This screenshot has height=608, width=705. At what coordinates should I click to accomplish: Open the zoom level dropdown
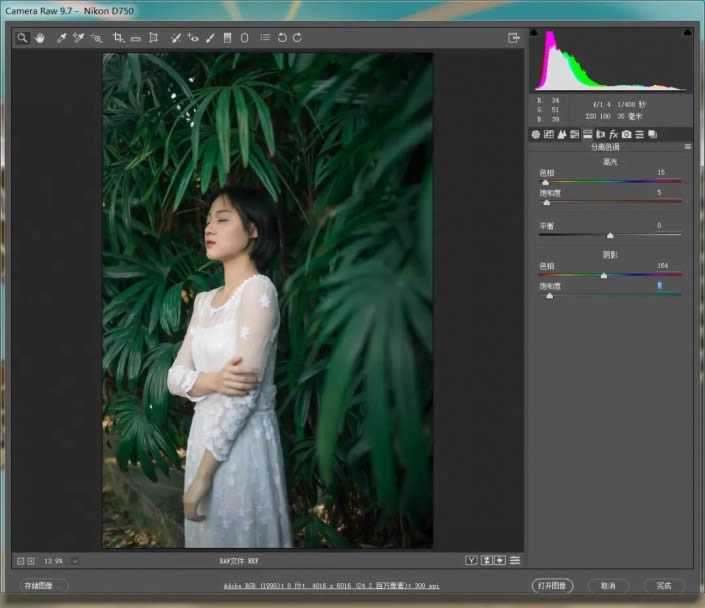point(74,561)
